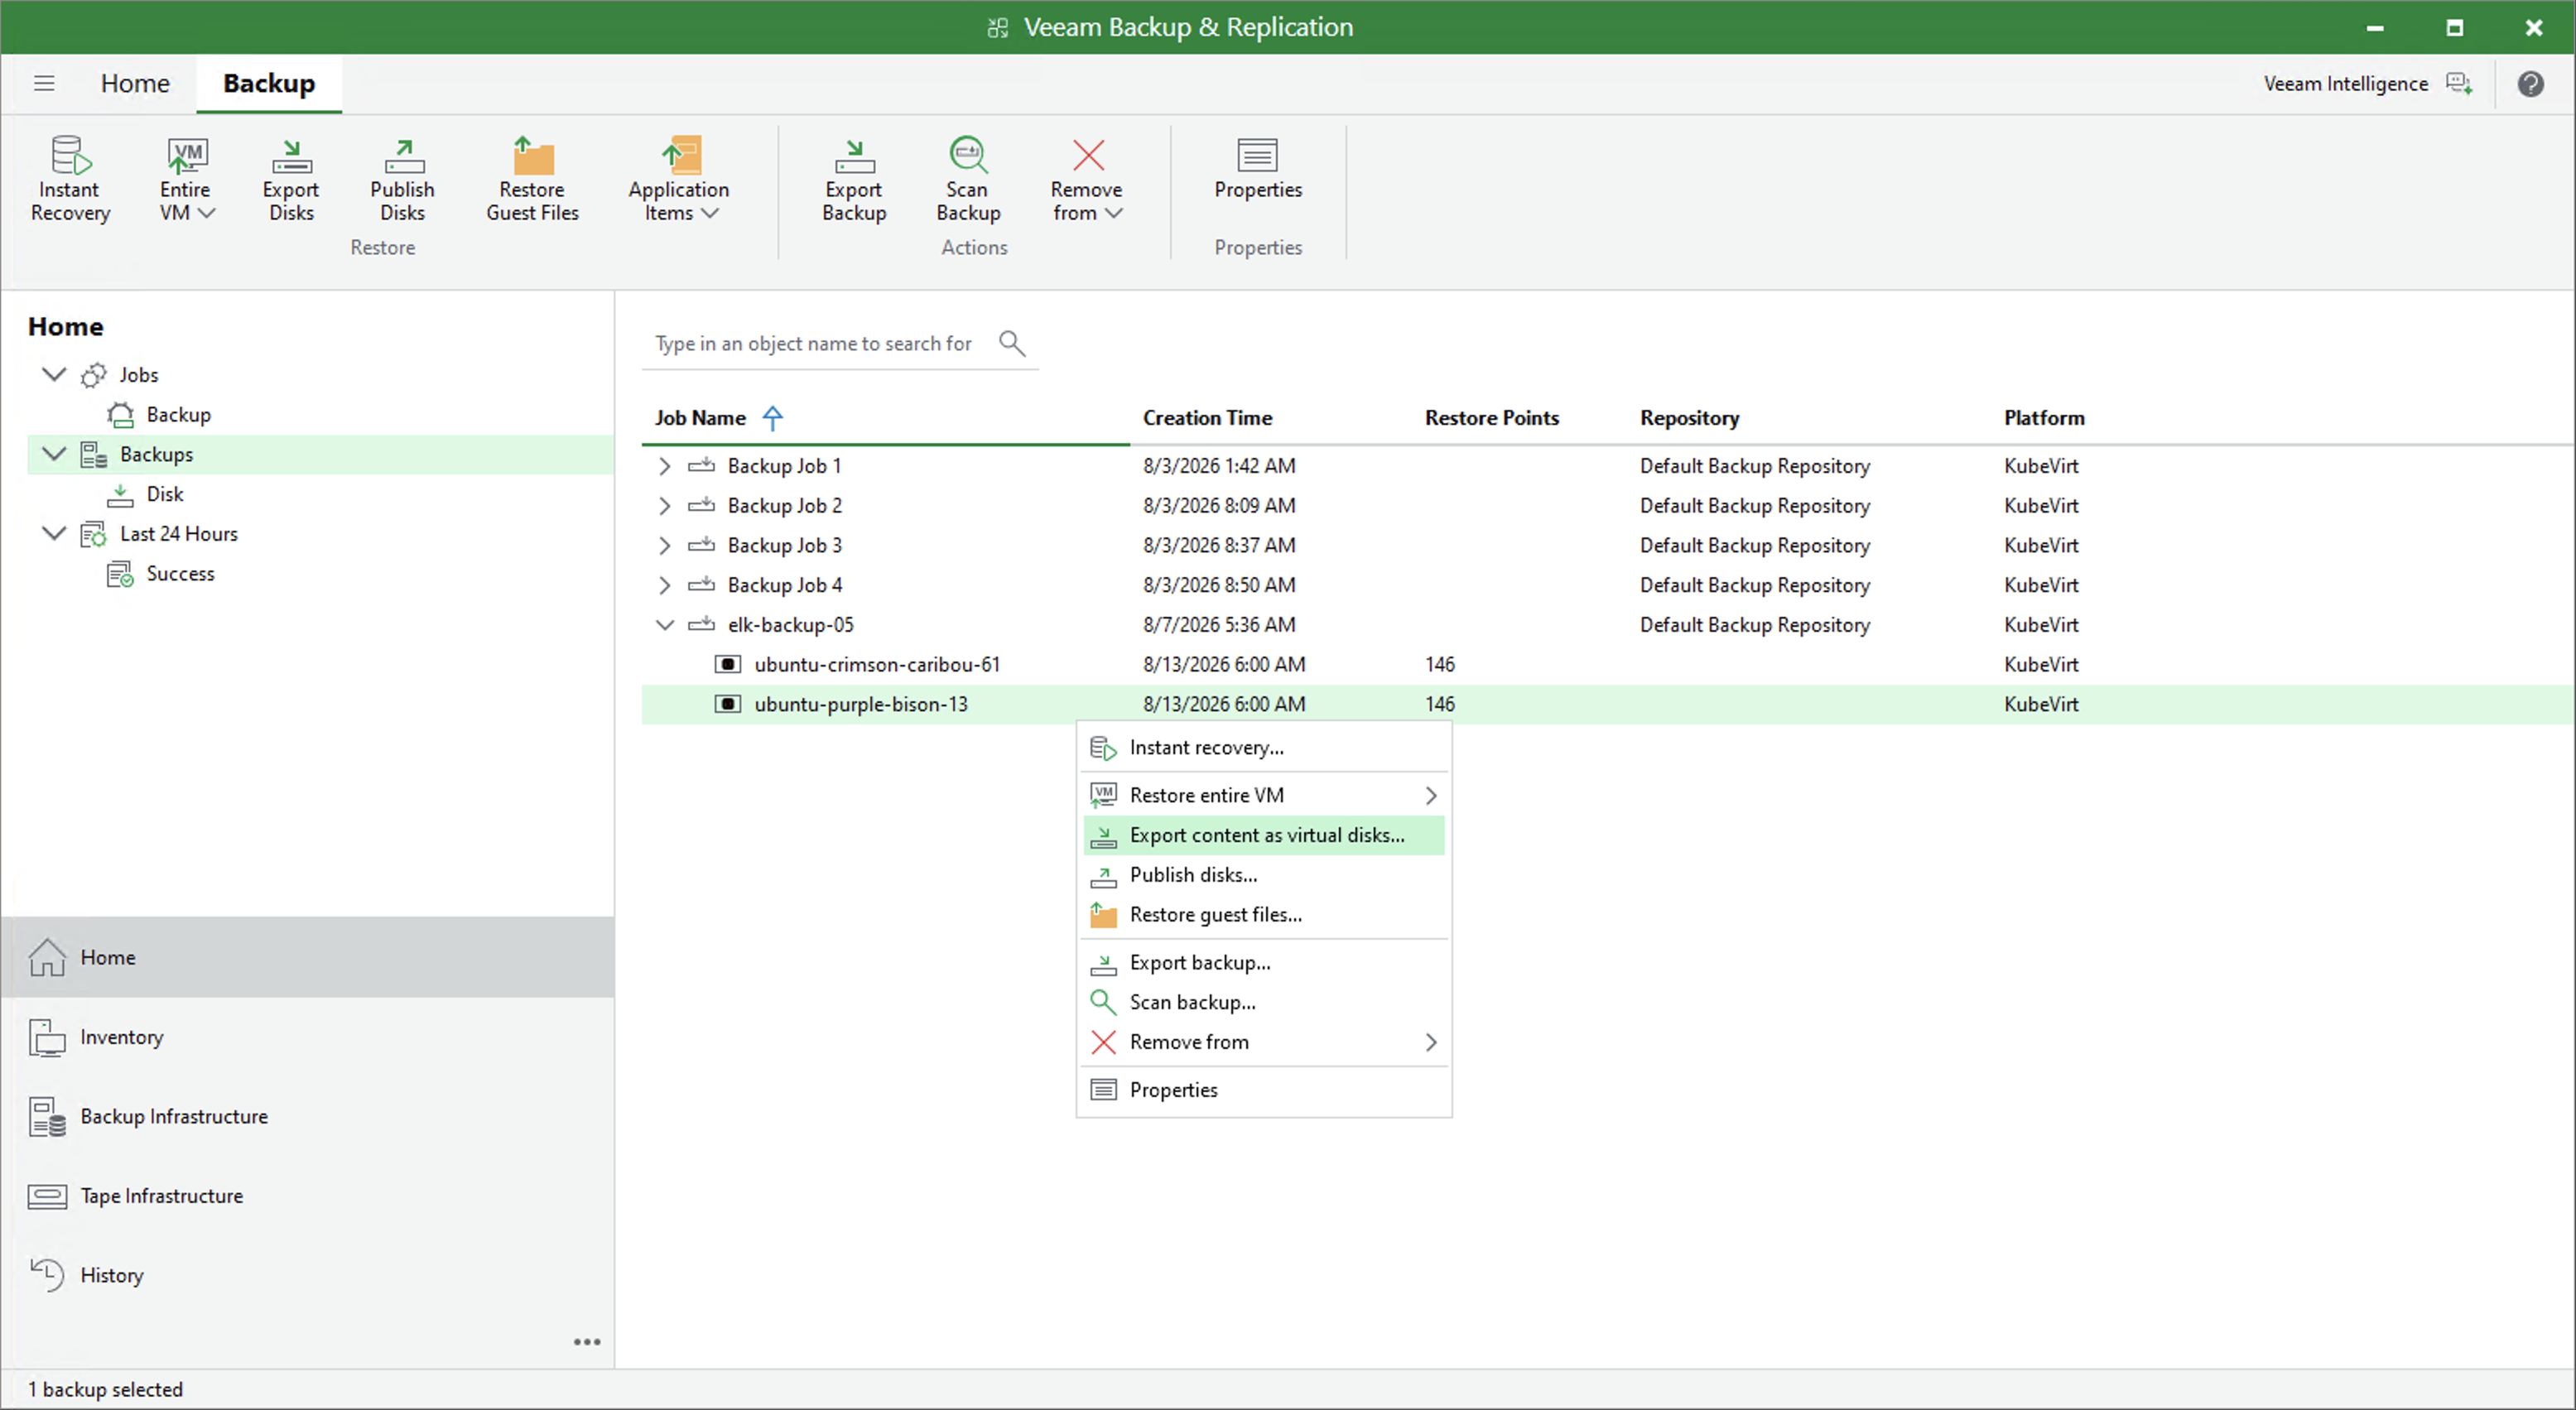Switch to the Inventory view
Viewport: 2576px width, 1410px height.
pyautogui.click(x=308, y=1037)
